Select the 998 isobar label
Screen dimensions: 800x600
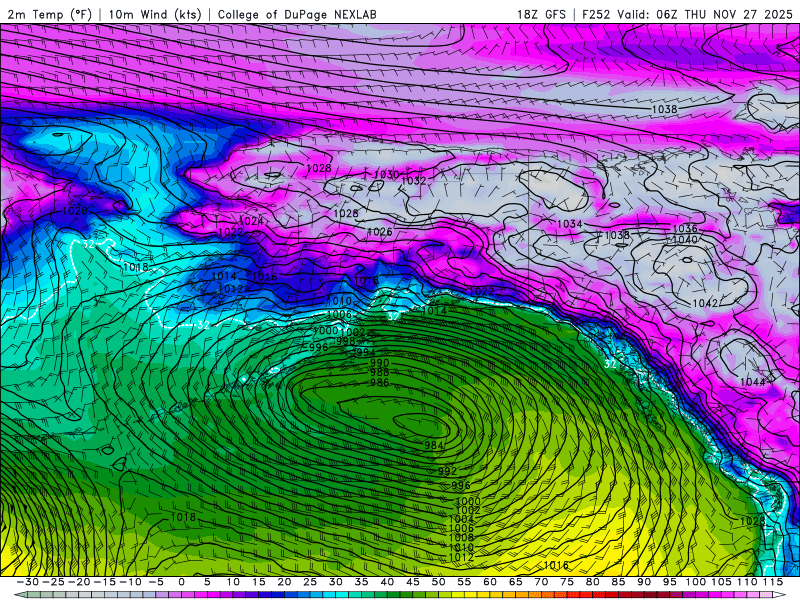point(346,341)
